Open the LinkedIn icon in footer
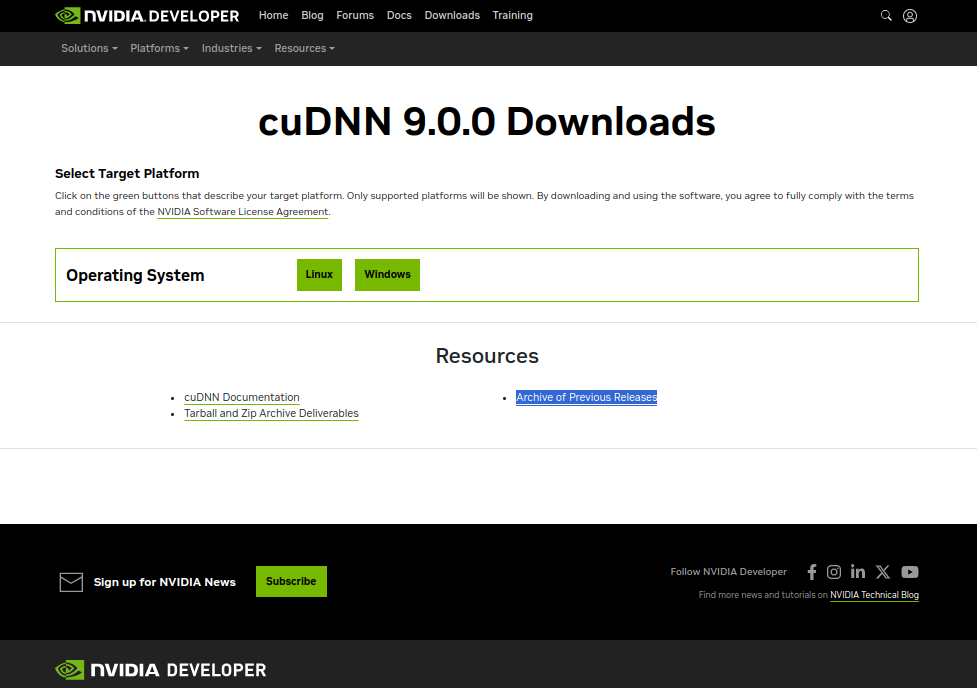The width and height of the screenshot is (977, 688). [x=858, y=571]
